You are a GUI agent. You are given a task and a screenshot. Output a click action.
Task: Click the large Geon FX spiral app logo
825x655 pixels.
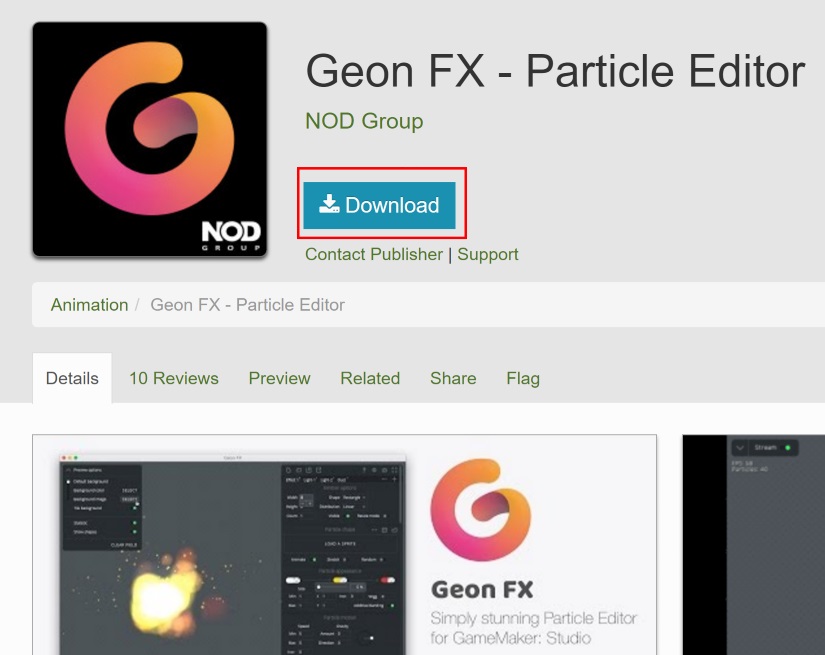(x=149, y=128)
